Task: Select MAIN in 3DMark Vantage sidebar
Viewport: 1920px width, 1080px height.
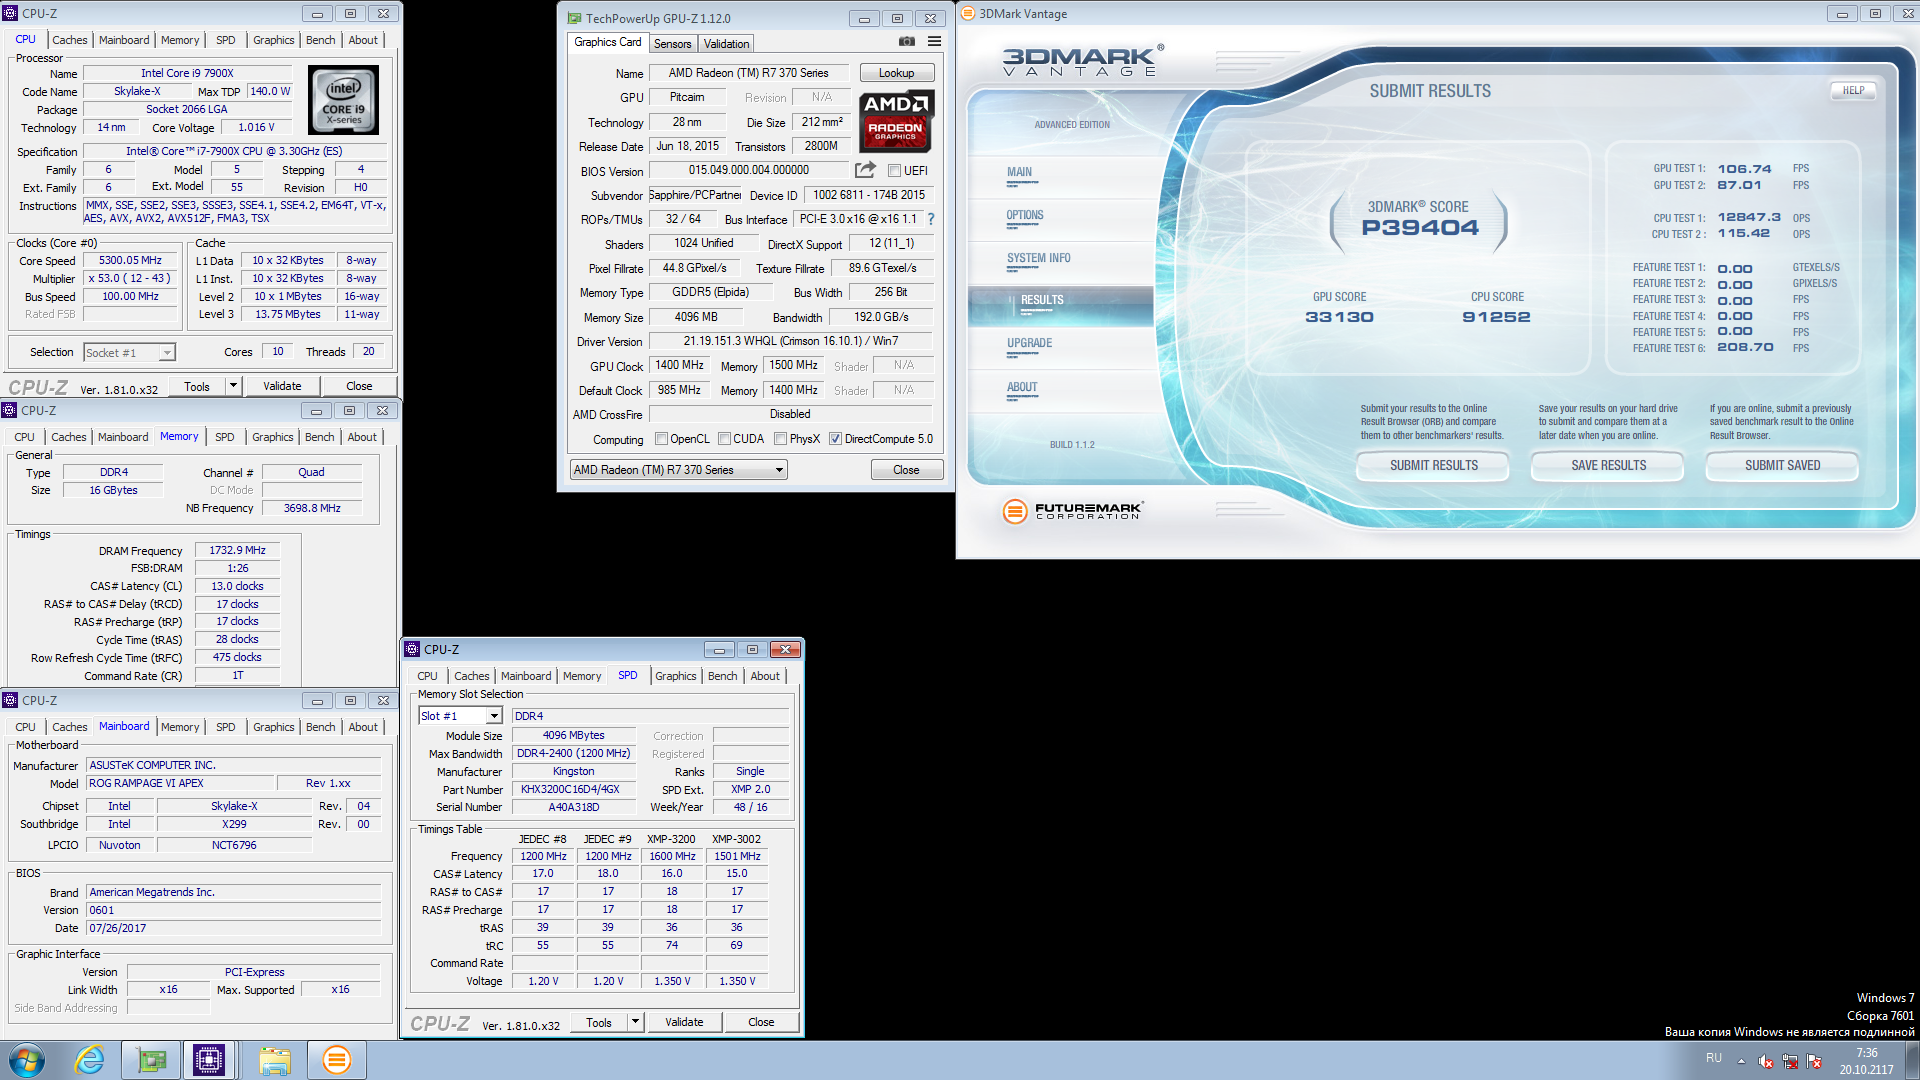Action: click(1019, 172)
